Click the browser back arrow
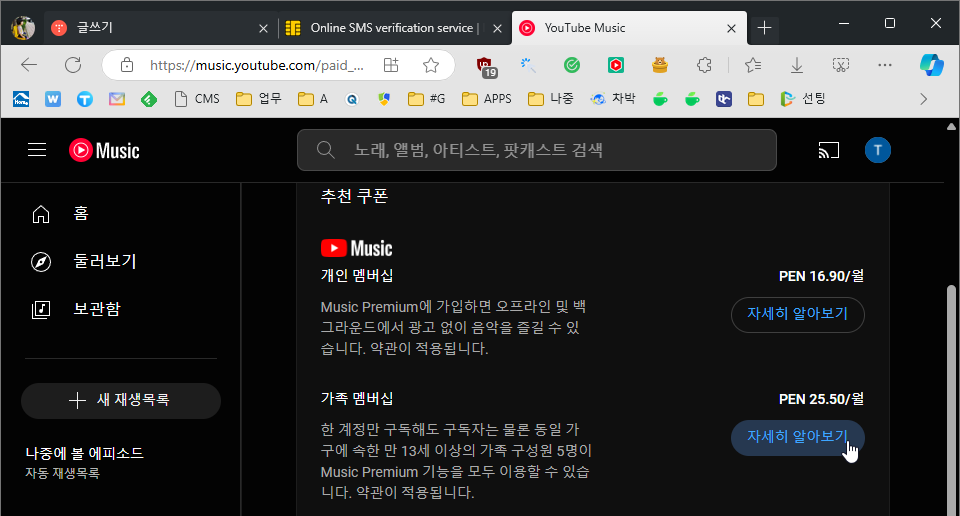This screenshot has width=960, height=516. (x=29, y=65)
